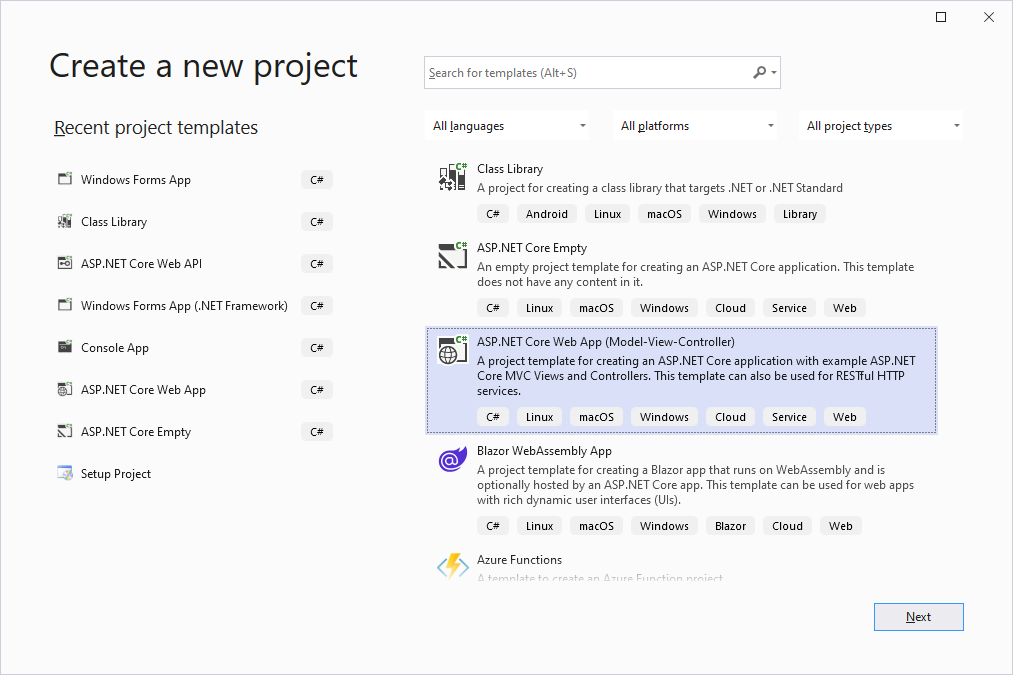Image resolution: width=1013 pixels, height=675 pixels.
Task: Click the Windows Forms App icon in recent templates
Action: [65, 179]
